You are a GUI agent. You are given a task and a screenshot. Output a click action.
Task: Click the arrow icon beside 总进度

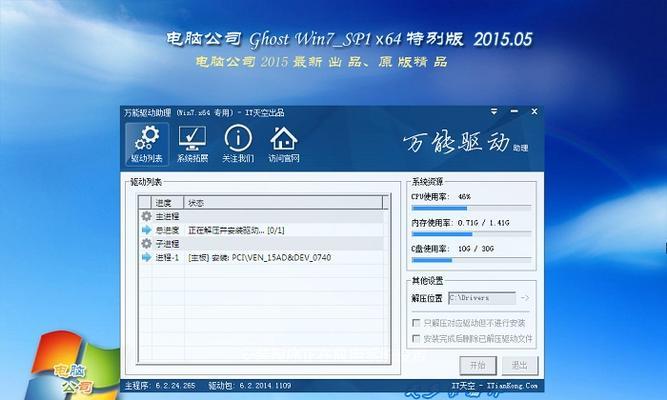[146, 230]
